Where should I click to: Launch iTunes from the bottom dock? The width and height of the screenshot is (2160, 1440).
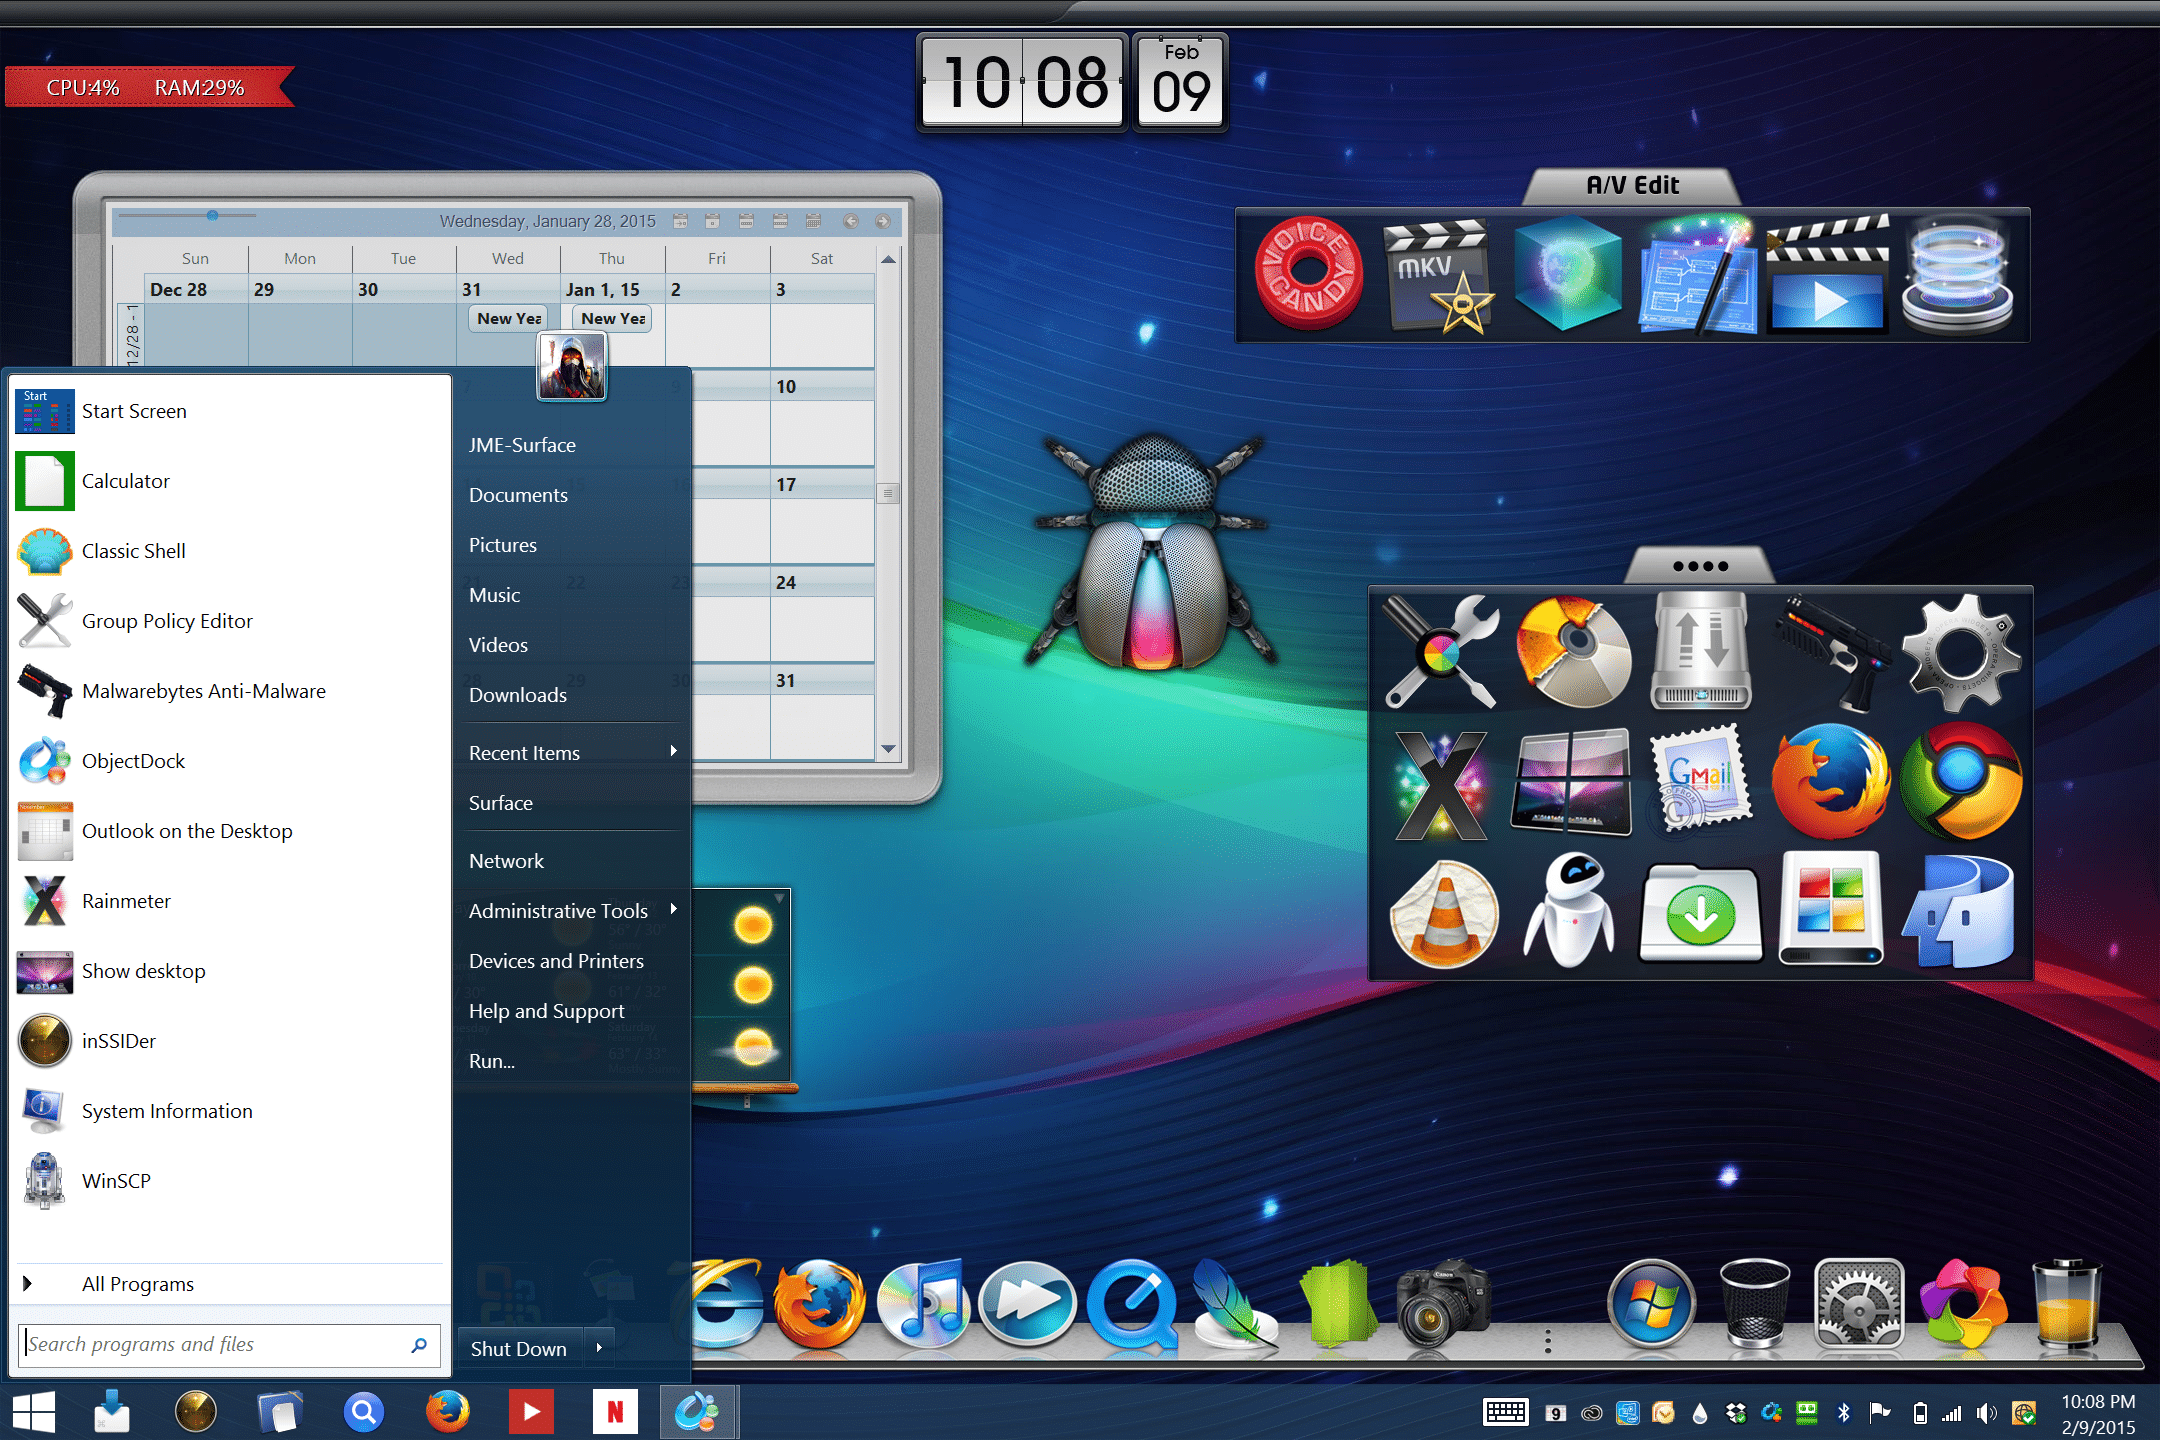[922, 1303]
